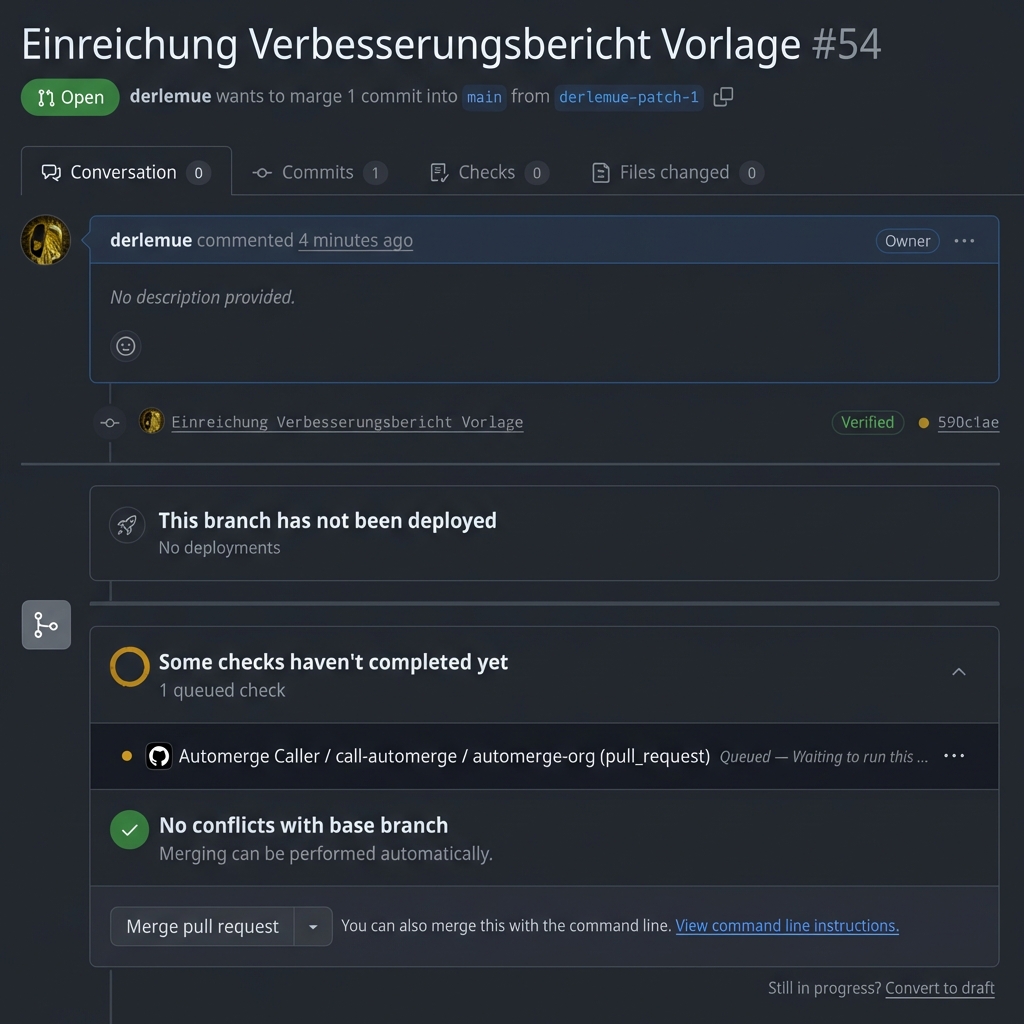
Task: Click the Open pull request status badge
Action: tap(69, 97)
